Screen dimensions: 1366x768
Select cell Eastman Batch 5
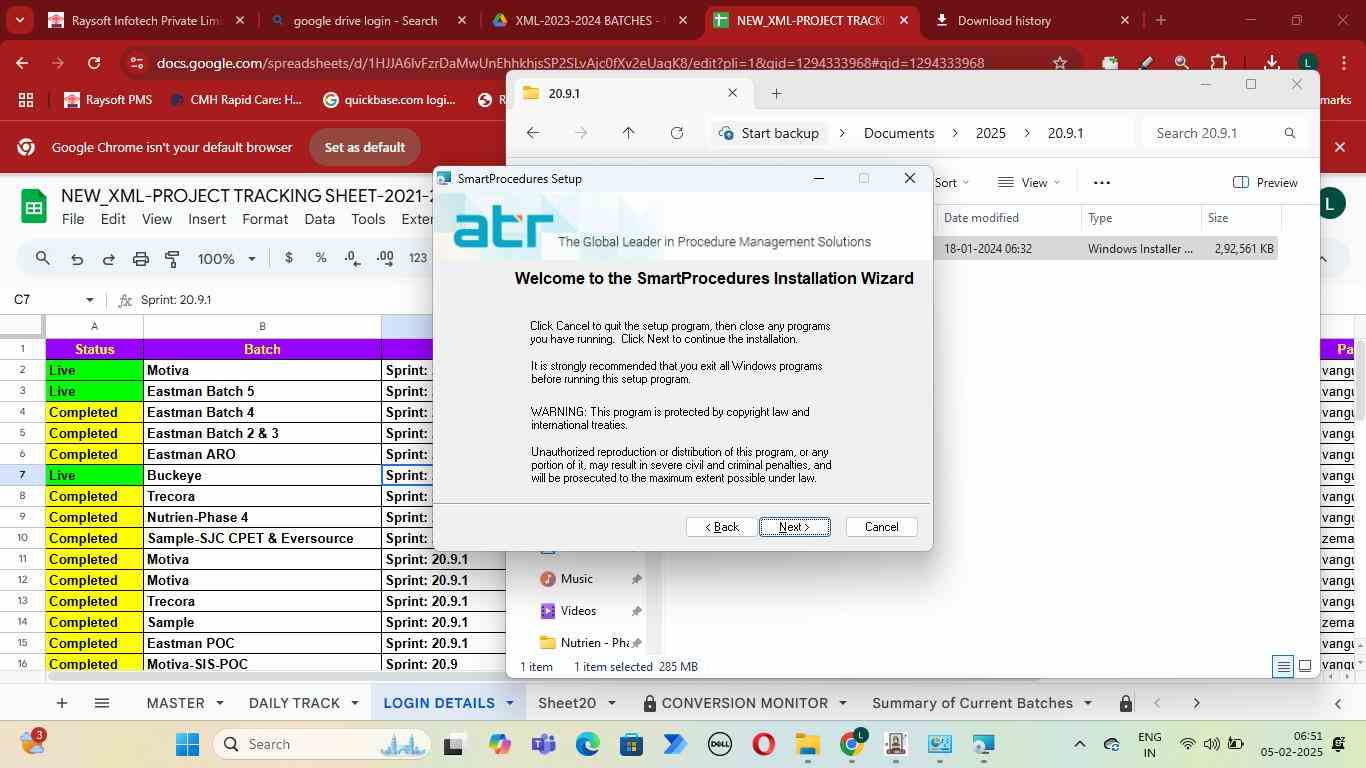(262, 391)
